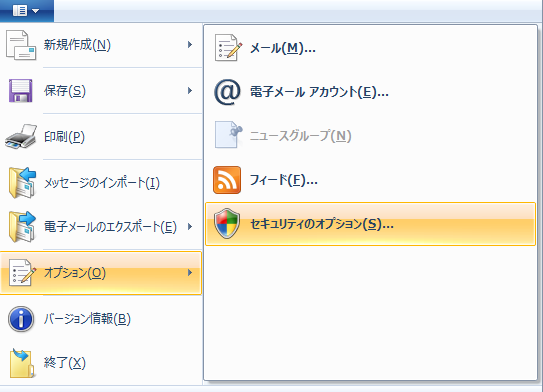Select the 印刷(P) menu label

tap(64, 137)
